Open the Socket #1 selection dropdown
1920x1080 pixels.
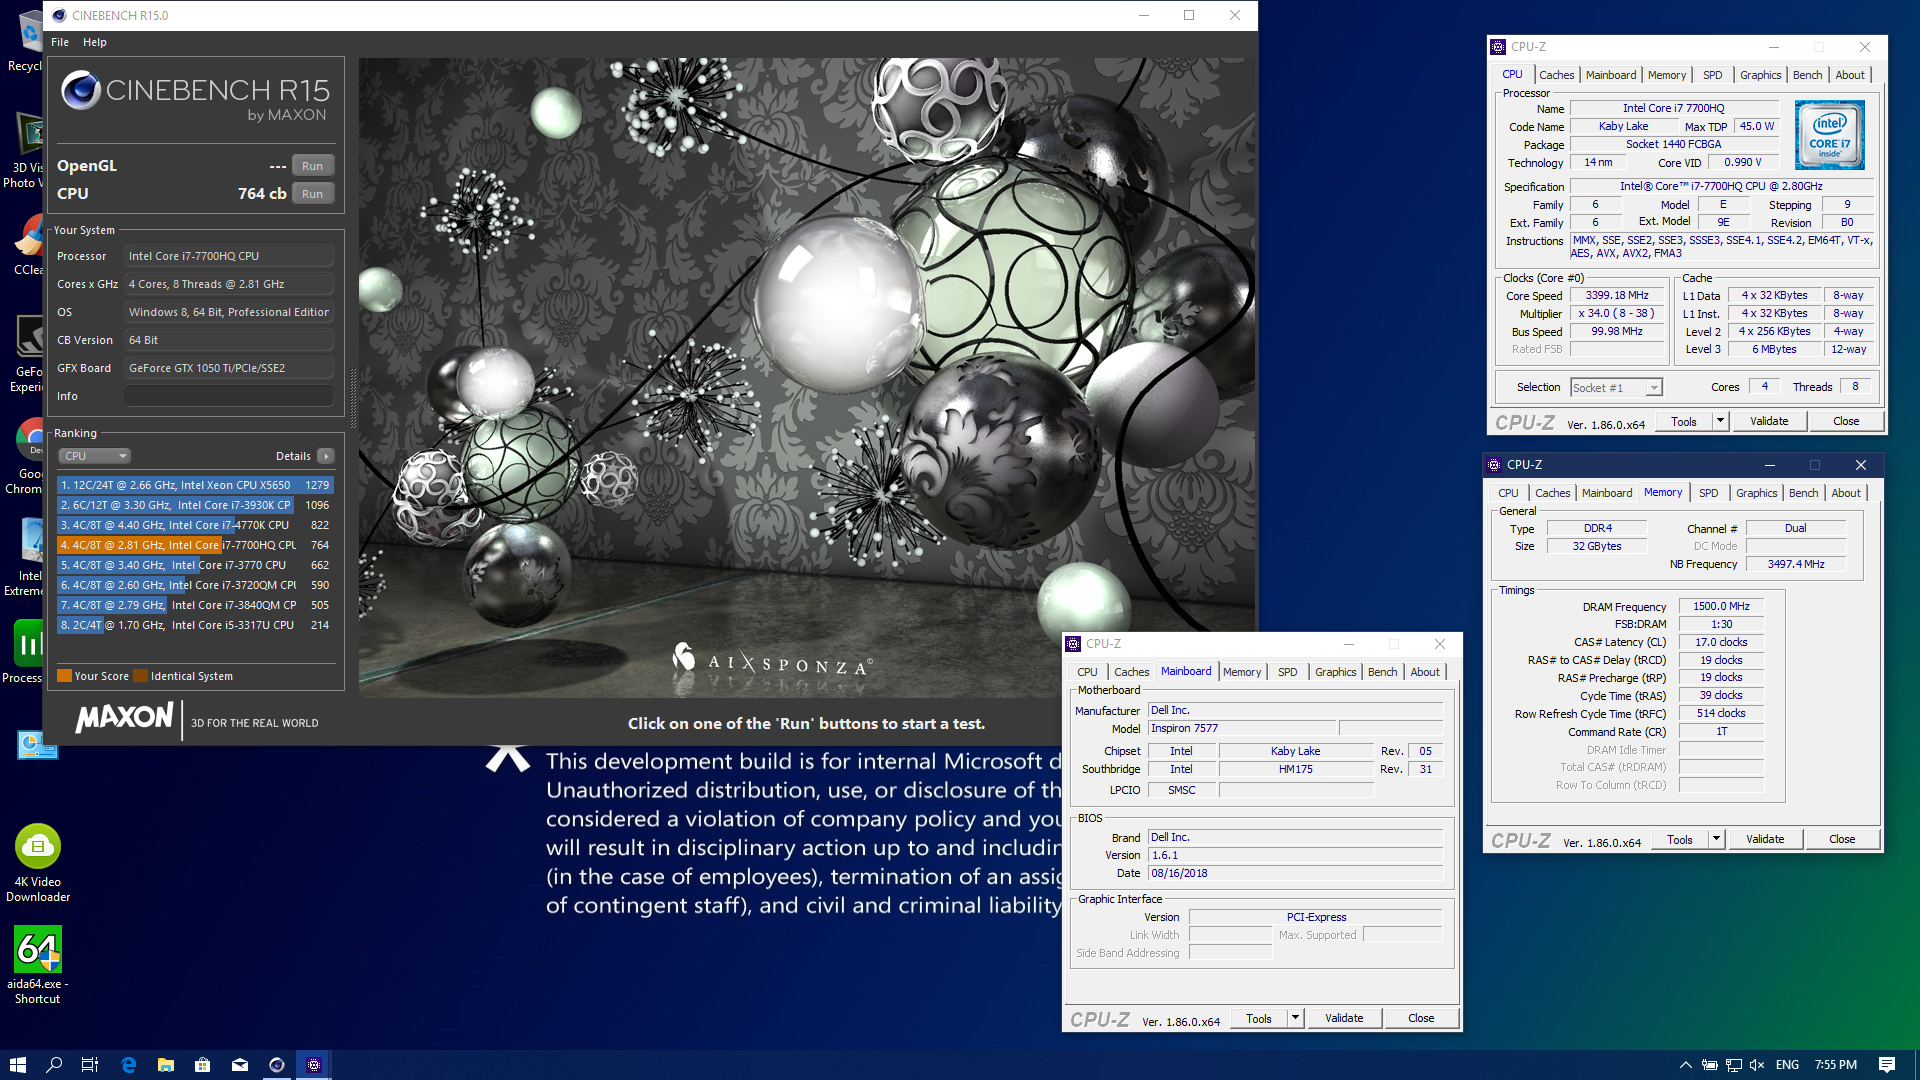pyautogui.click(x=1616, y=388)
